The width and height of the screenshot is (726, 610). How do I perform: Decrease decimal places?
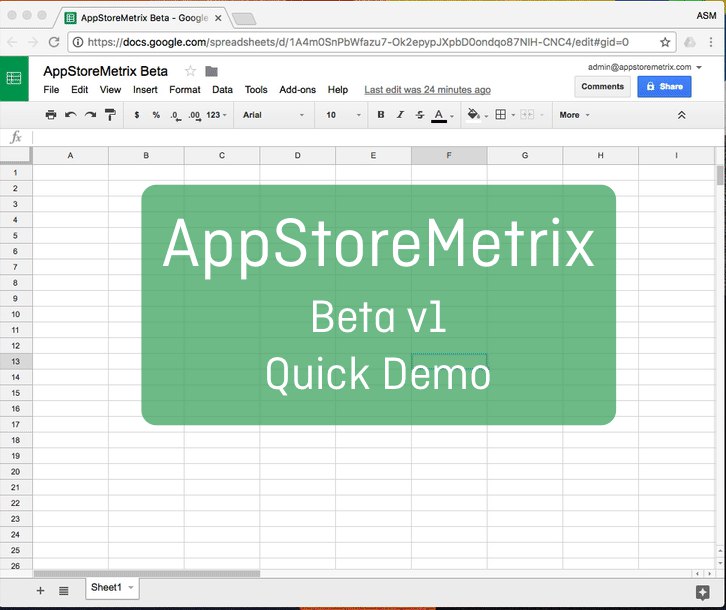point(175,115)
